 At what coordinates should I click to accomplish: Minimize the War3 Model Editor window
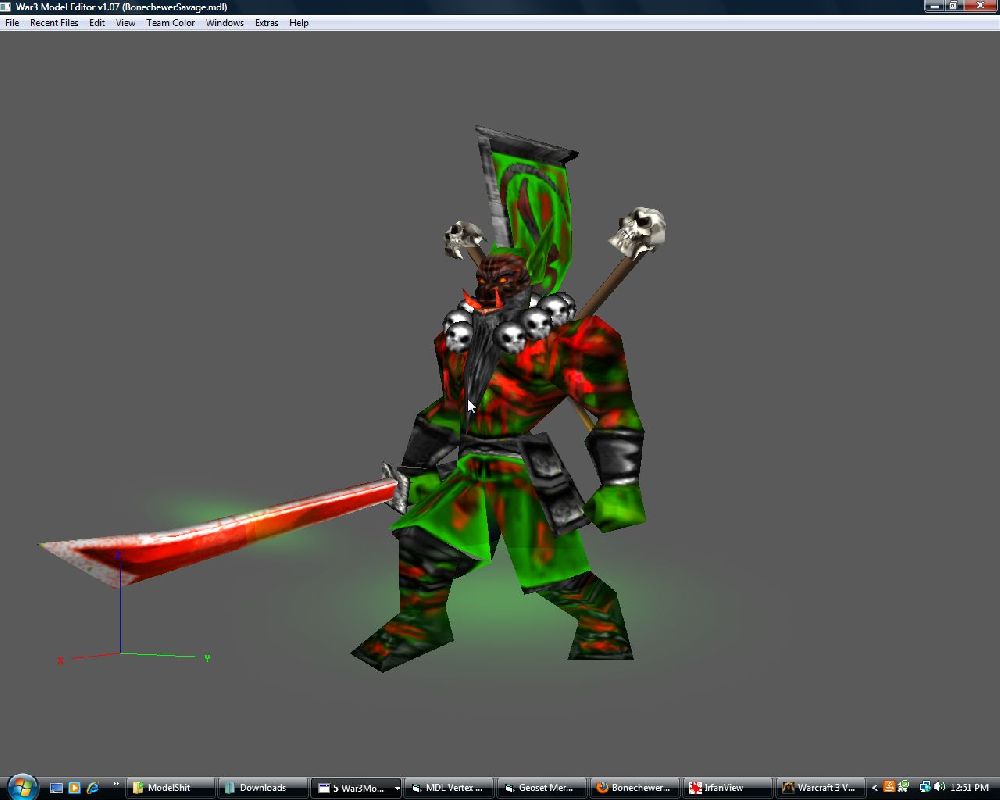pos(934,6)
